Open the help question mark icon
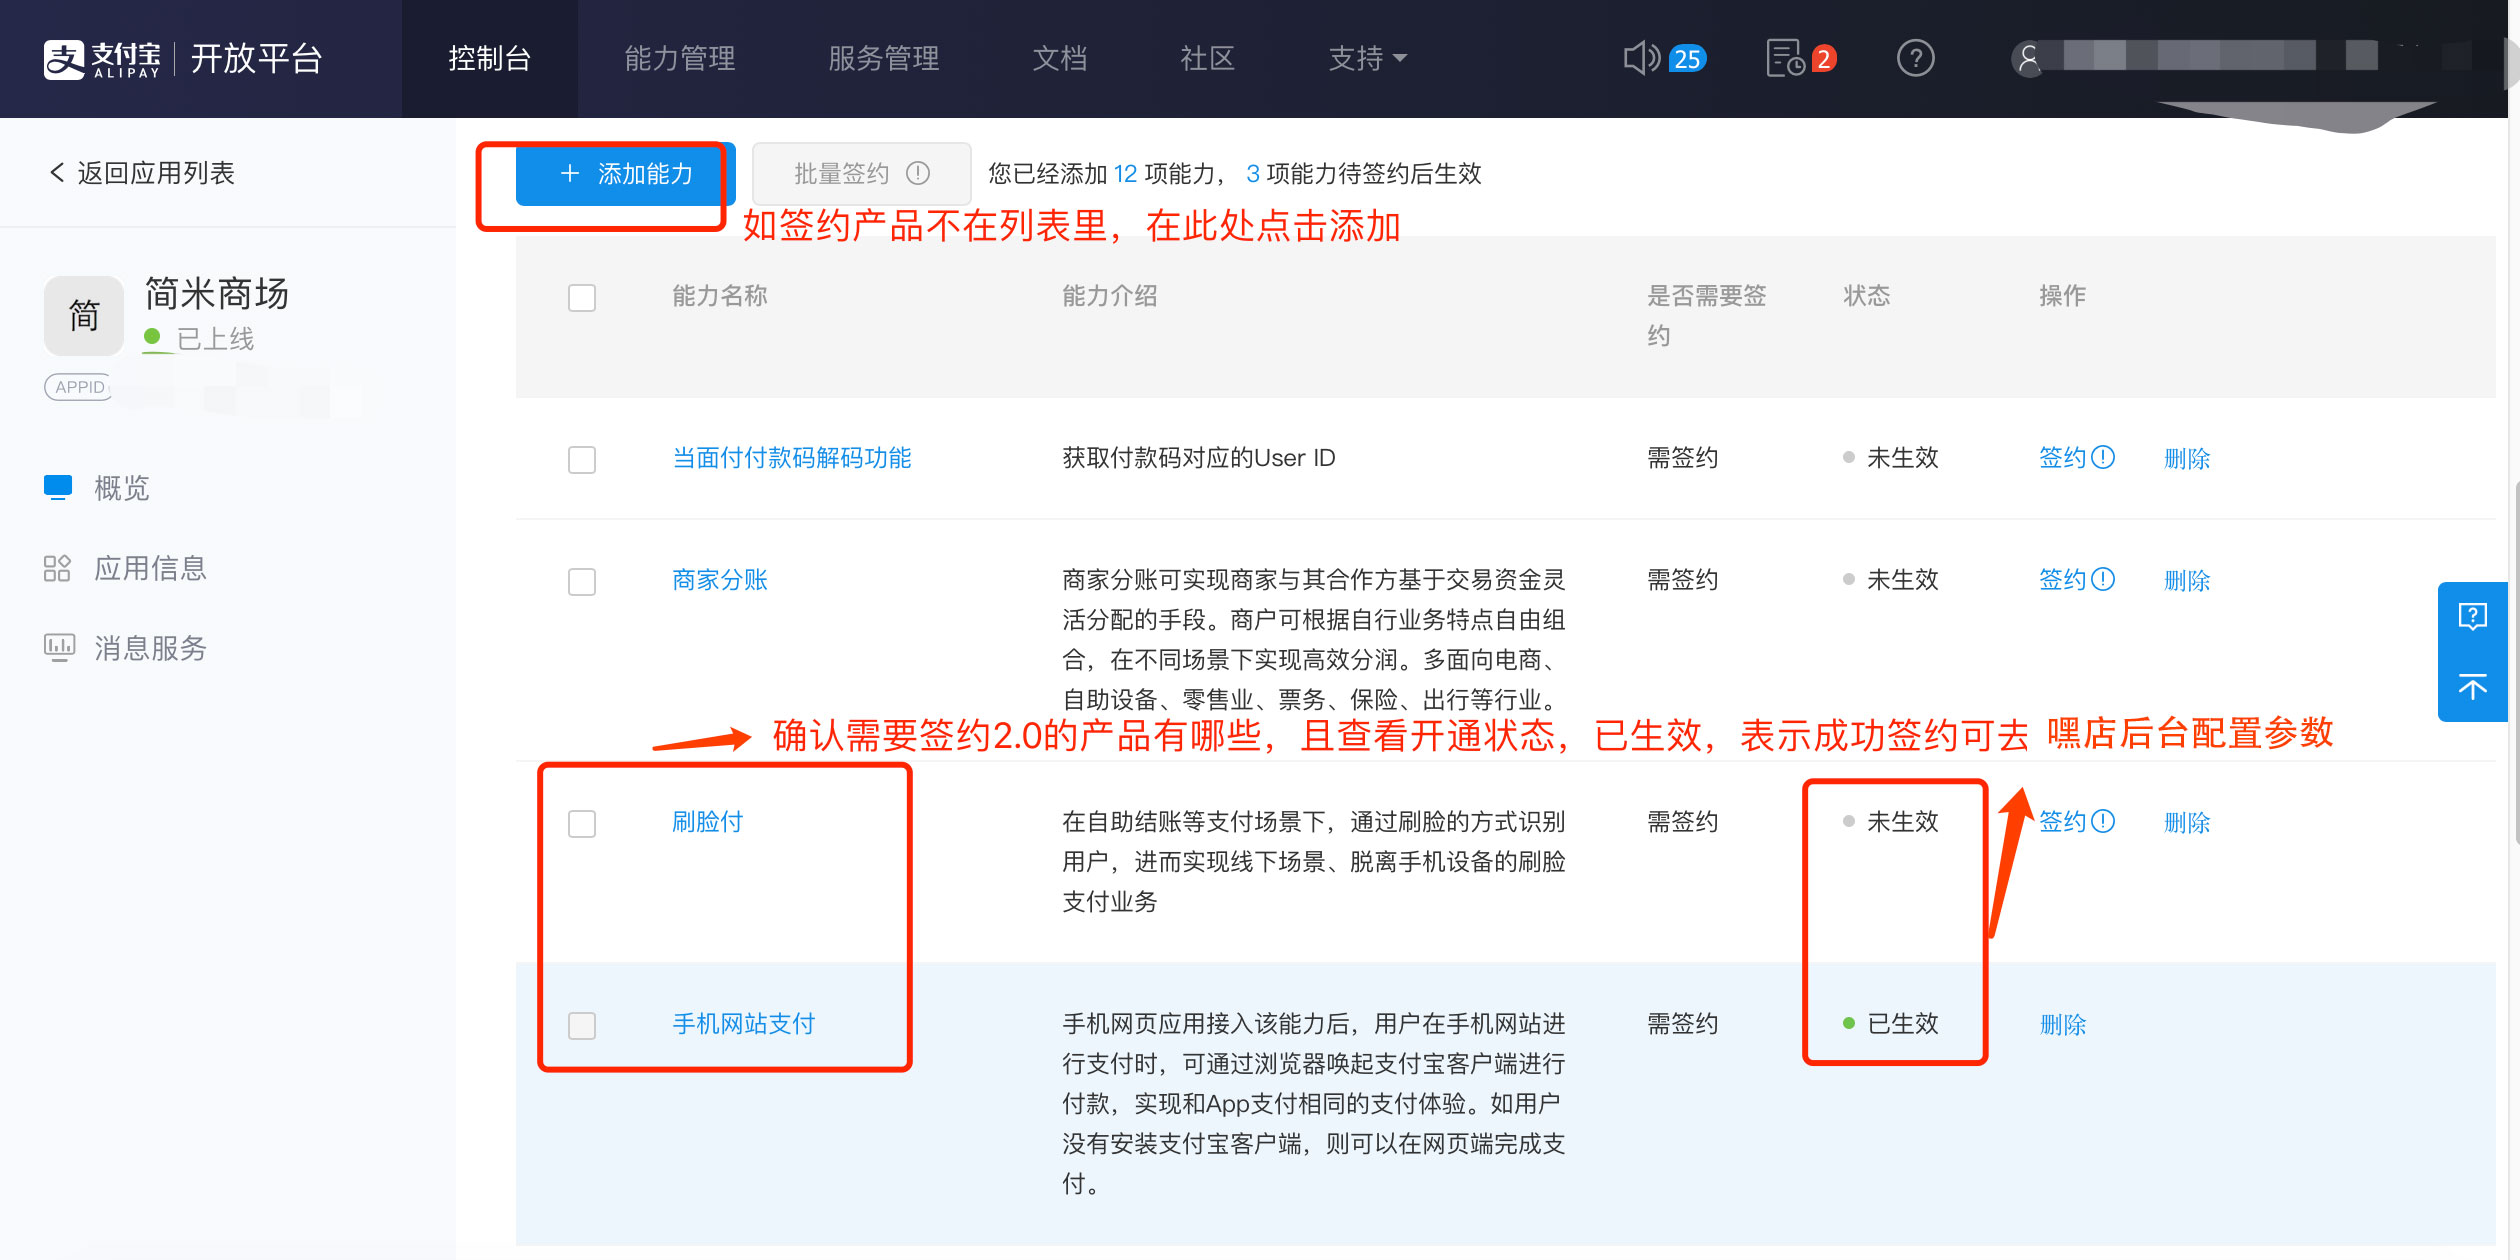Image resolution: width=2520 pixels, height=1260 pixels. click(x=1915, y=58)
